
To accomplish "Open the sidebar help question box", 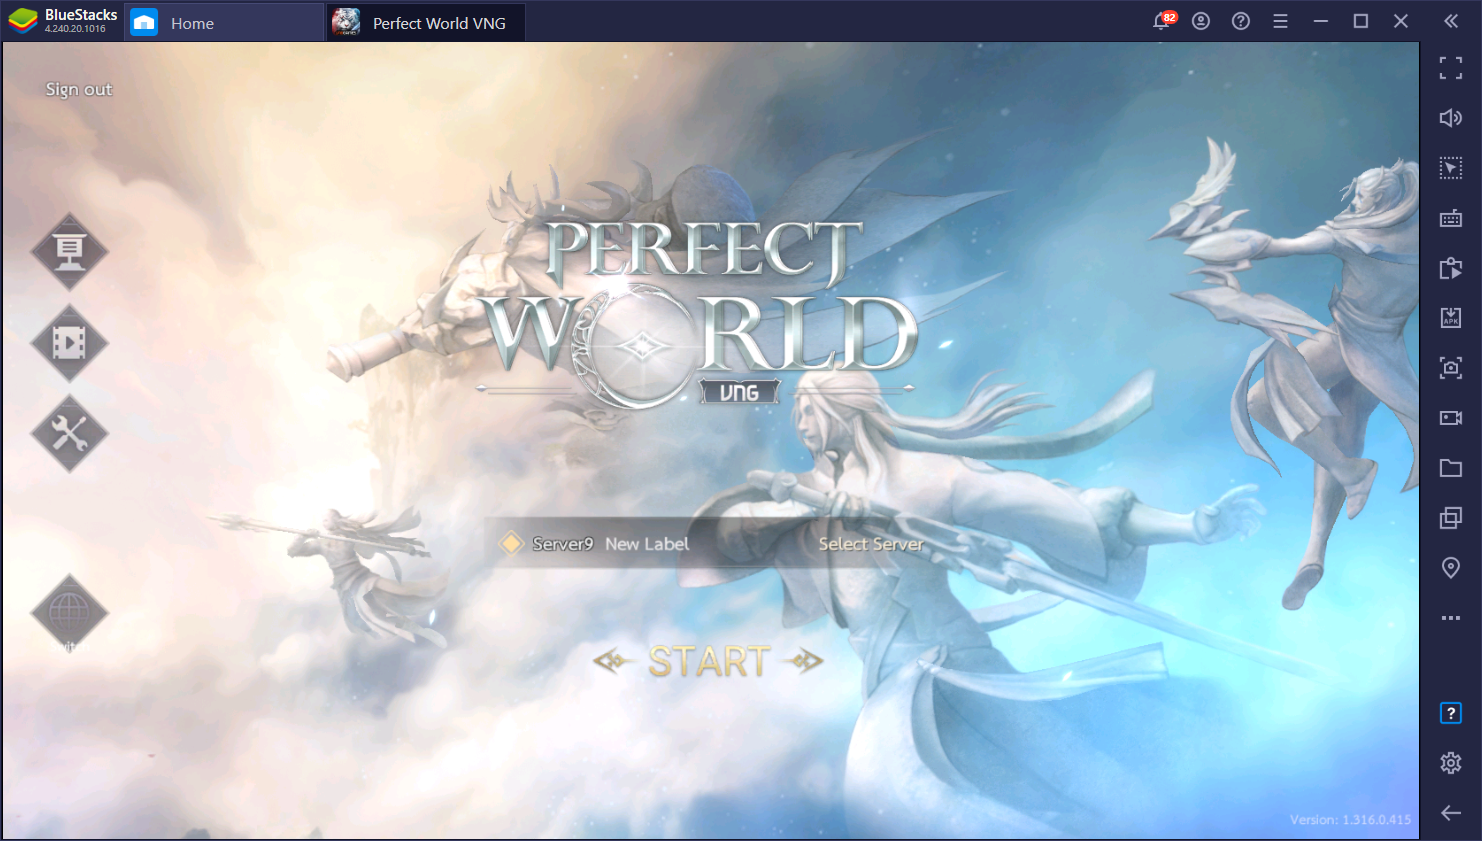I will 1451,713.
